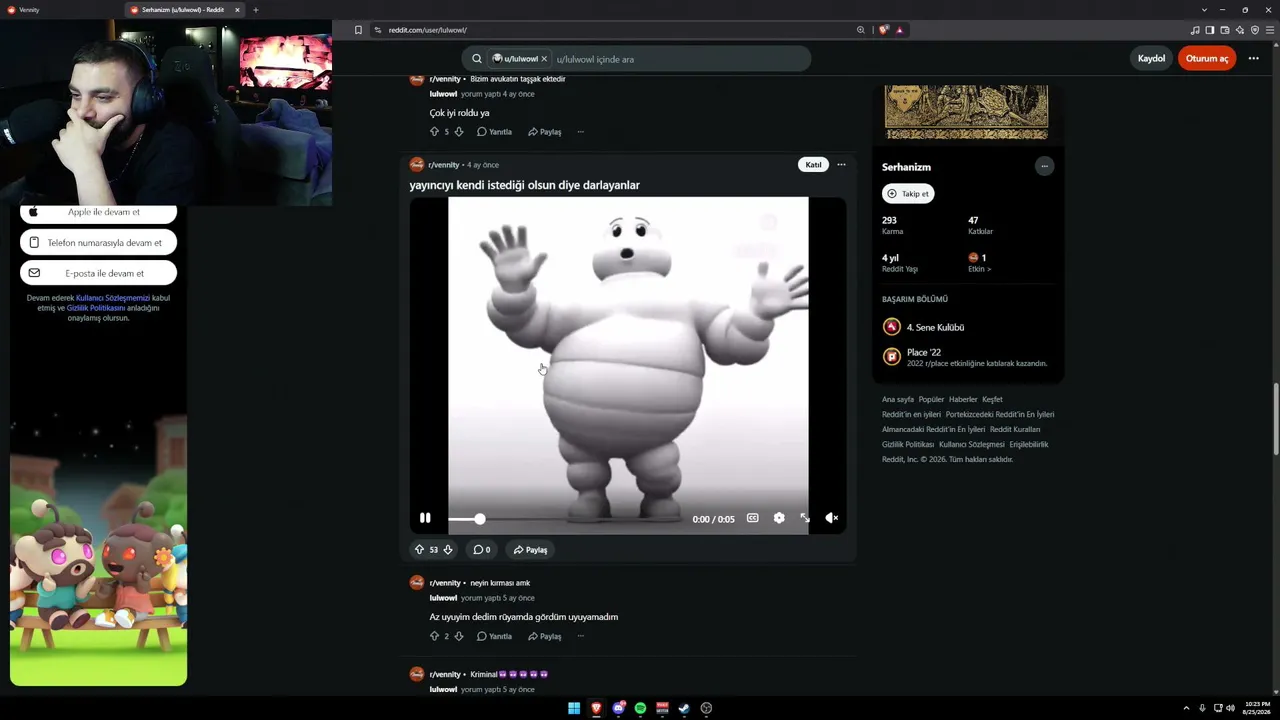
Task: Switch to the Vennity browser tab
Action: (x=60, y=10)
